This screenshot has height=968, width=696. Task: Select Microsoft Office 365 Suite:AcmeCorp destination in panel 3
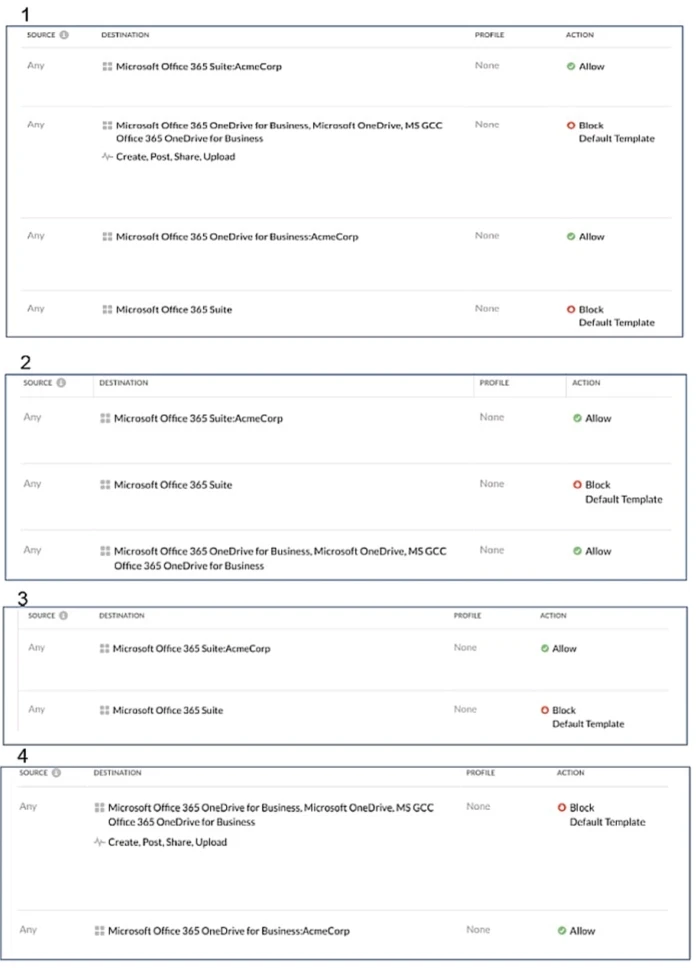point(191,649)
